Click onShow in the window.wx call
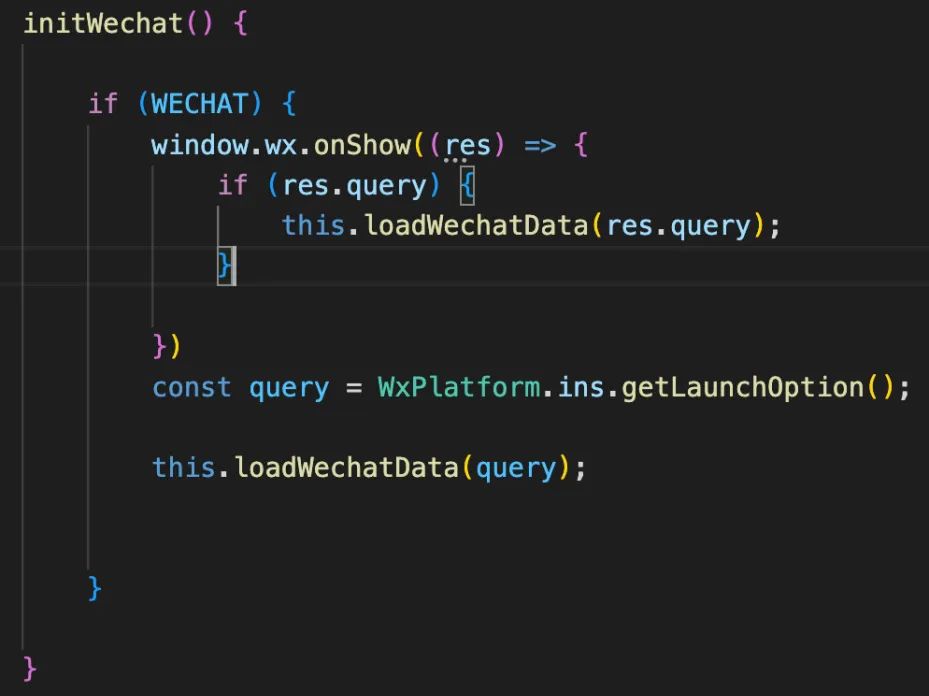Viewport: 929px width, 696px height. tap(362, 145)
